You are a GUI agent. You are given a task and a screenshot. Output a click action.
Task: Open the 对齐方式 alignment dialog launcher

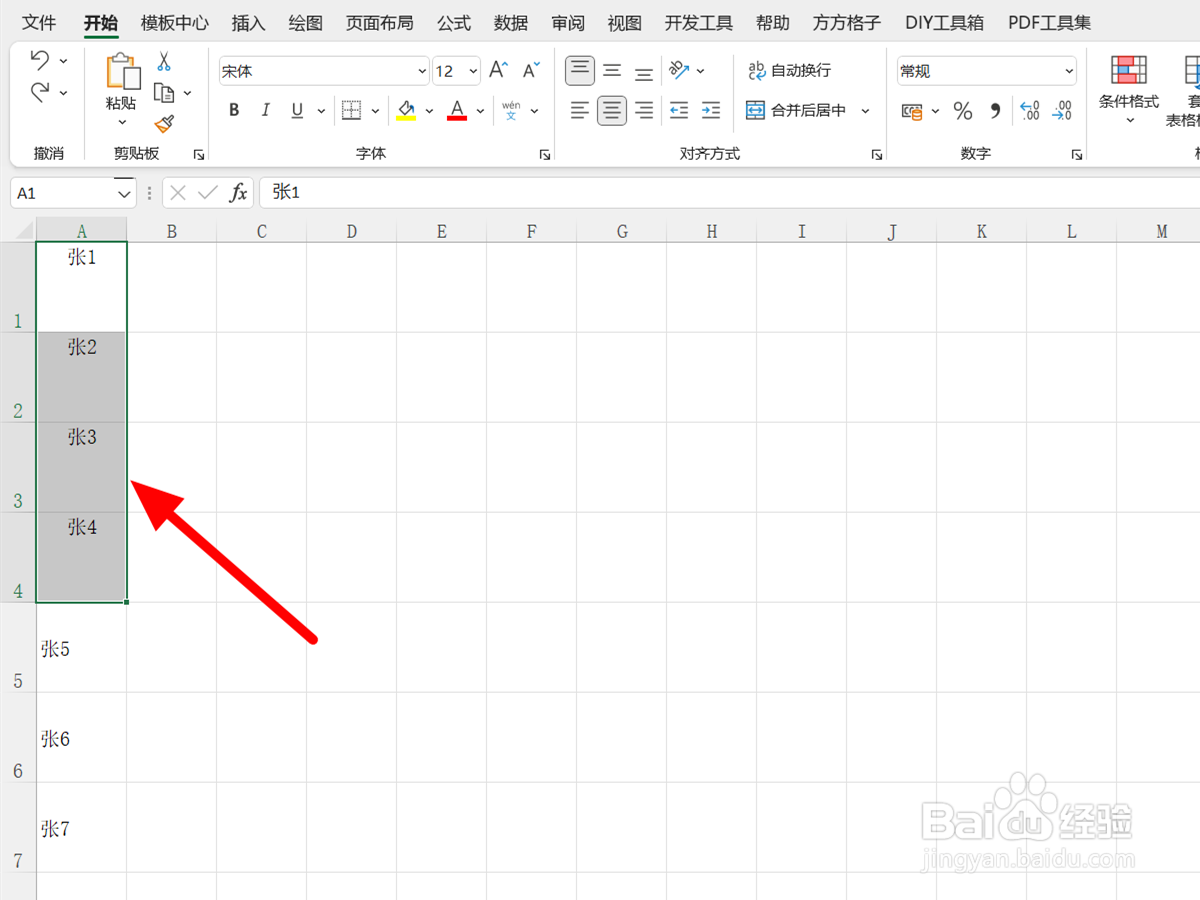877,155
